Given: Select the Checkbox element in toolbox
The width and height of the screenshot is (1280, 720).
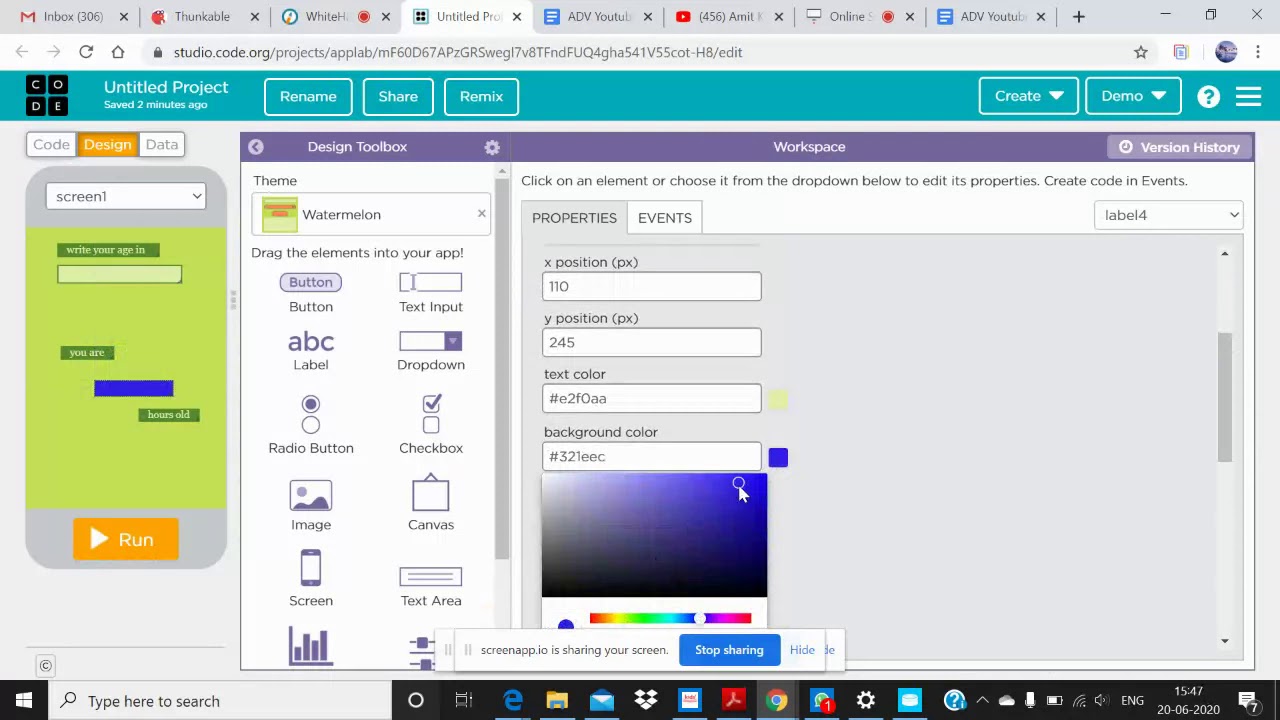Looking at the screenshot, I should click(x=431, y=424).
